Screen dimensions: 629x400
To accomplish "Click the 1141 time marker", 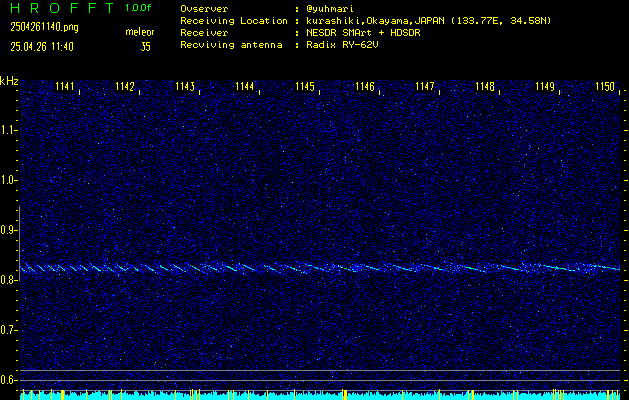I will [x=64, y=86].
